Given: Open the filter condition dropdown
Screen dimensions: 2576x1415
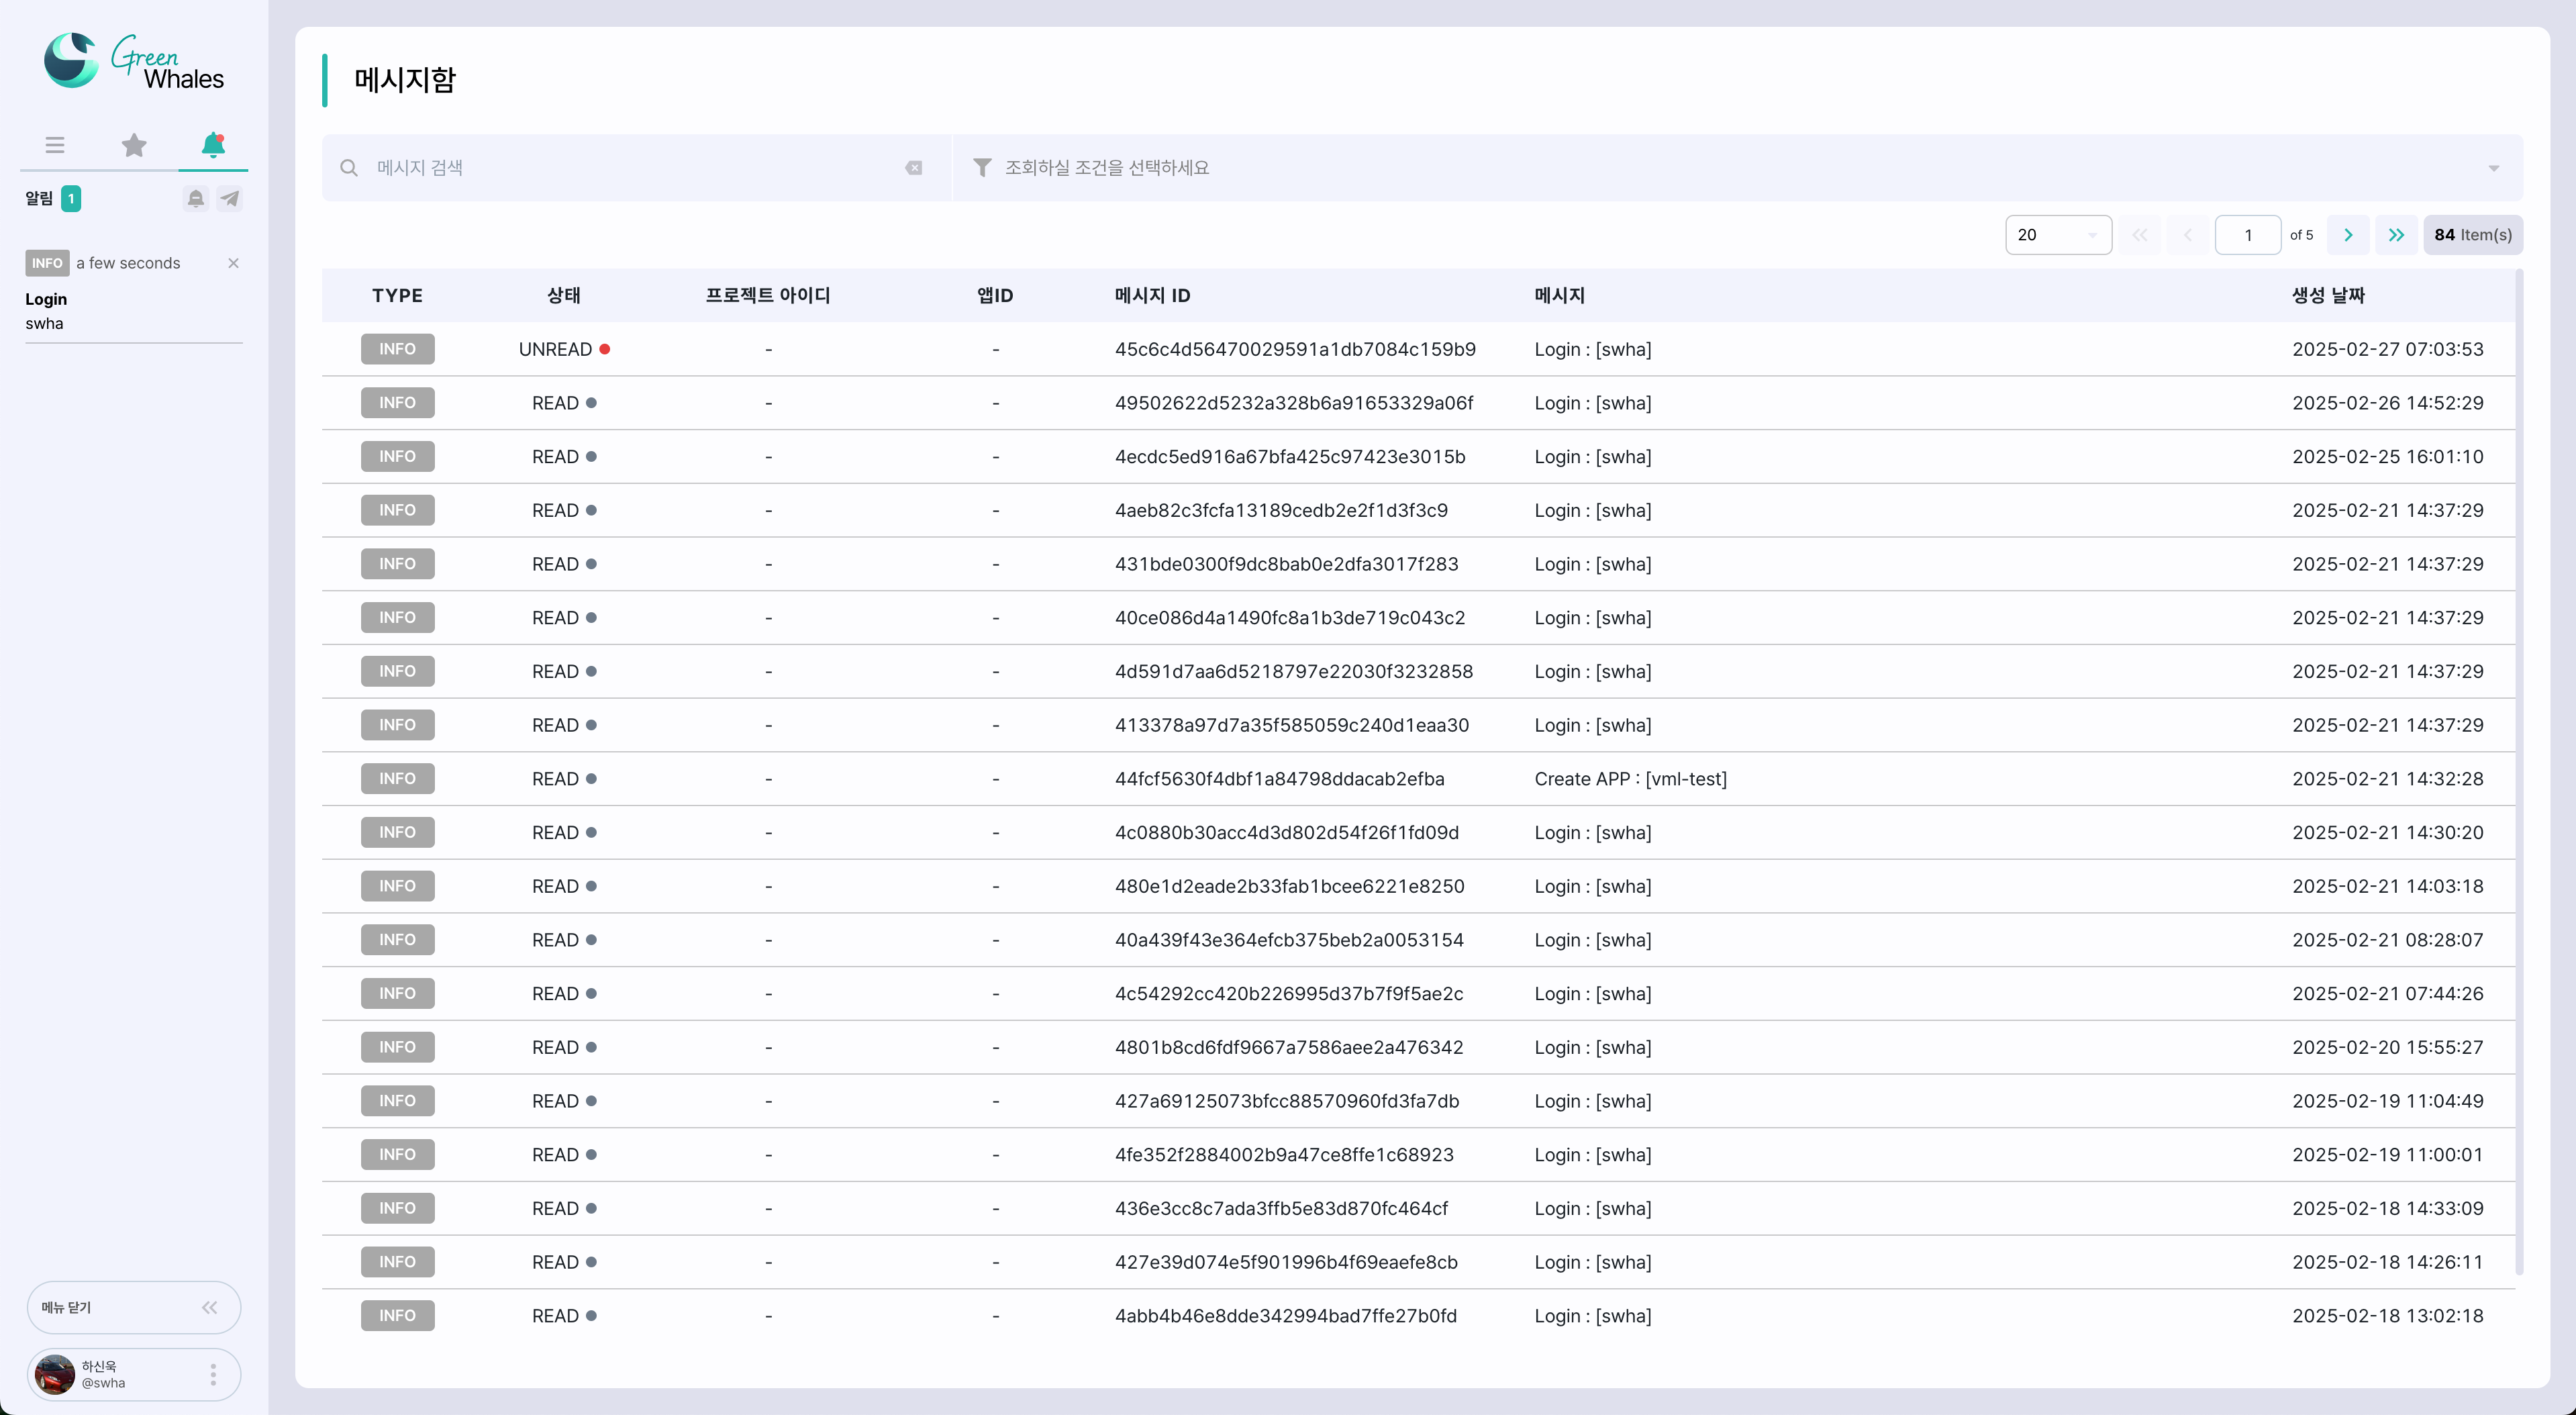Looking at the screenshot, I should 1738,168.
